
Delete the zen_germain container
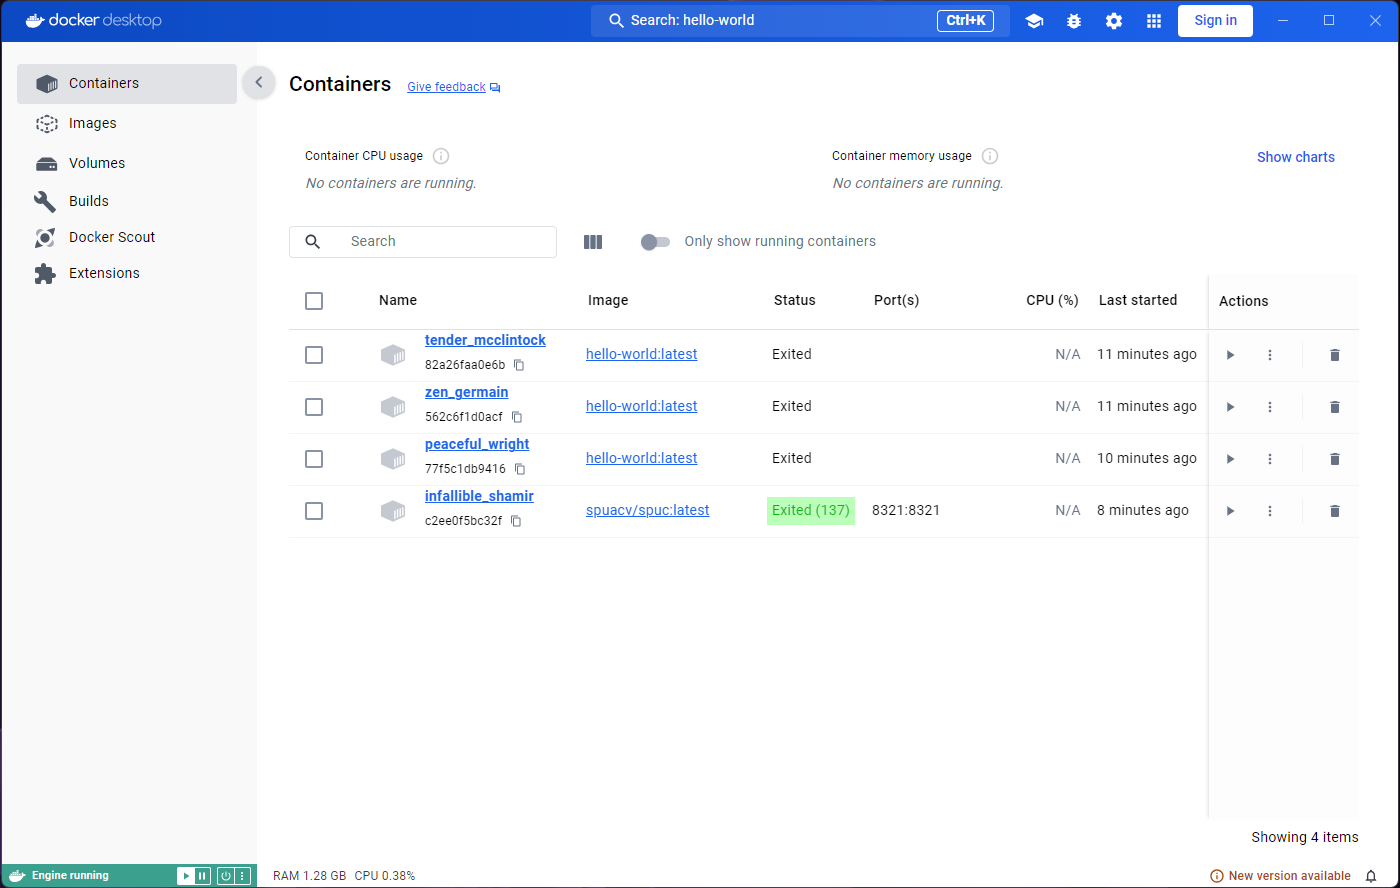pos(1334,407)
